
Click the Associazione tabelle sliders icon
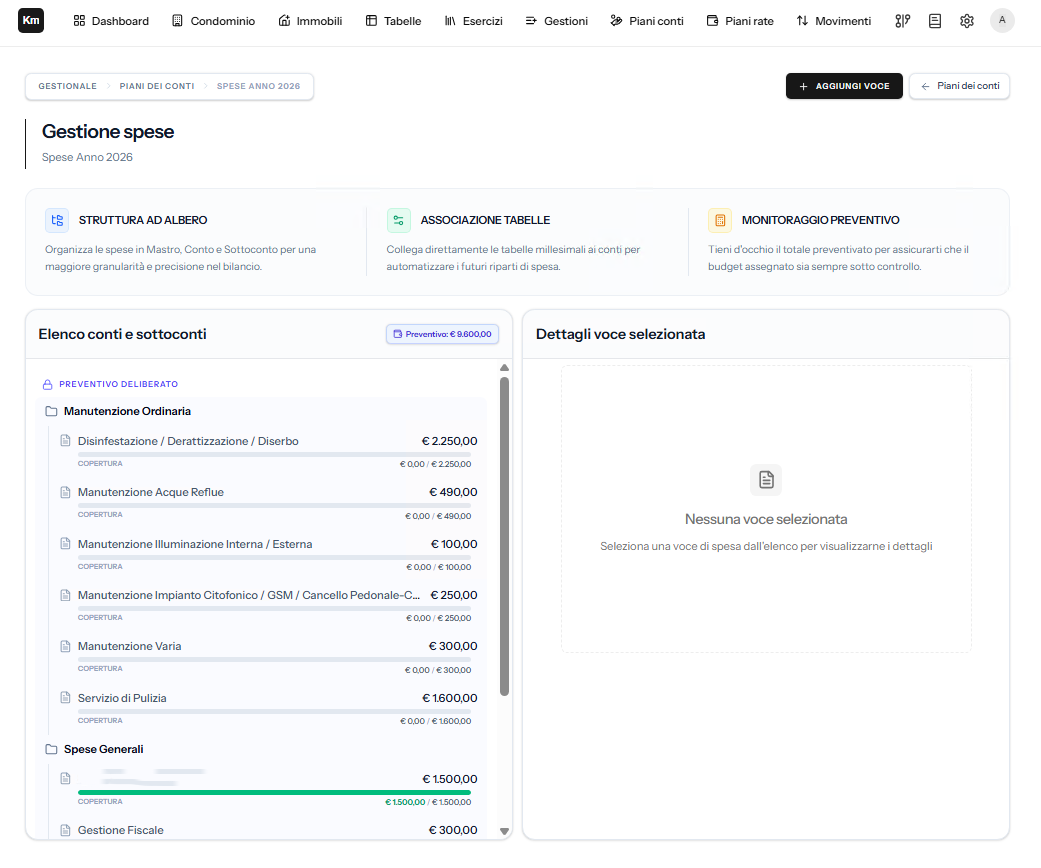pos(398,220)
